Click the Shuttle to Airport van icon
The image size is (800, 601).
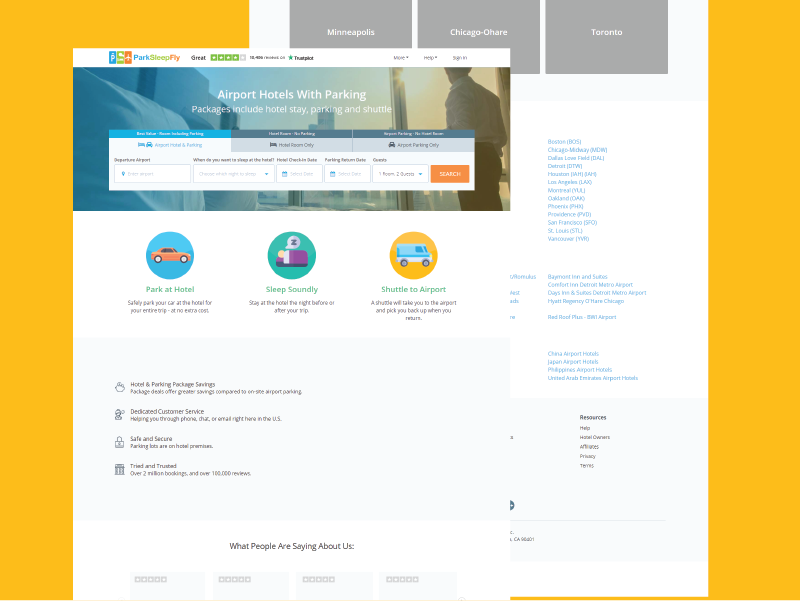click(x=413, y=255)
